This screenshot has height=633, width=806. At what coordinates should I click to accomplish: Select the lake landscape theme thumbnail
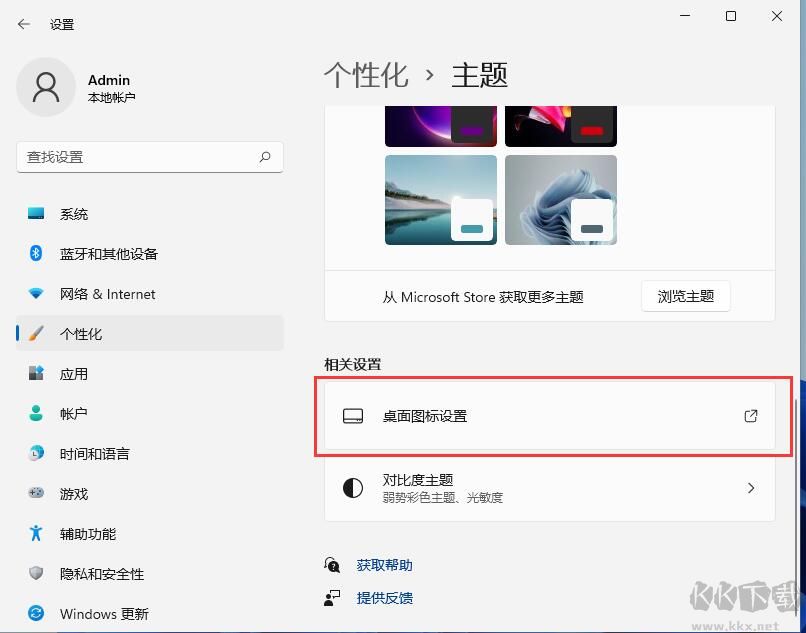click(x=441, y=200)
